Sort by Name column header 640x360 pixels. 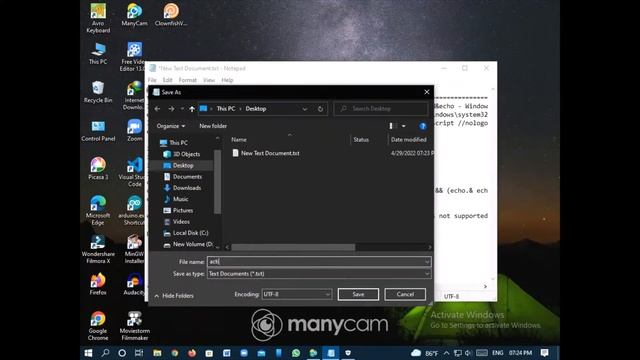(x=239, y=140)
